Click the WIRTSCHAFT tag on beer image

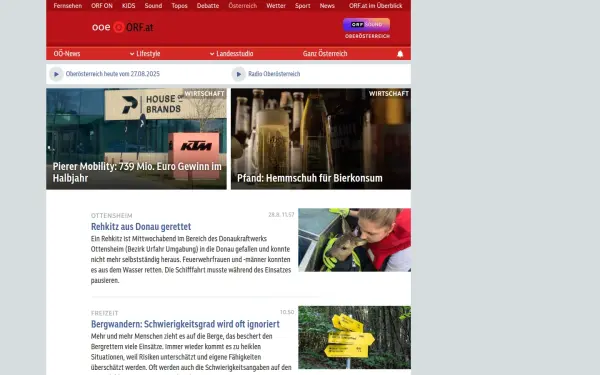[x=389, y=94]
